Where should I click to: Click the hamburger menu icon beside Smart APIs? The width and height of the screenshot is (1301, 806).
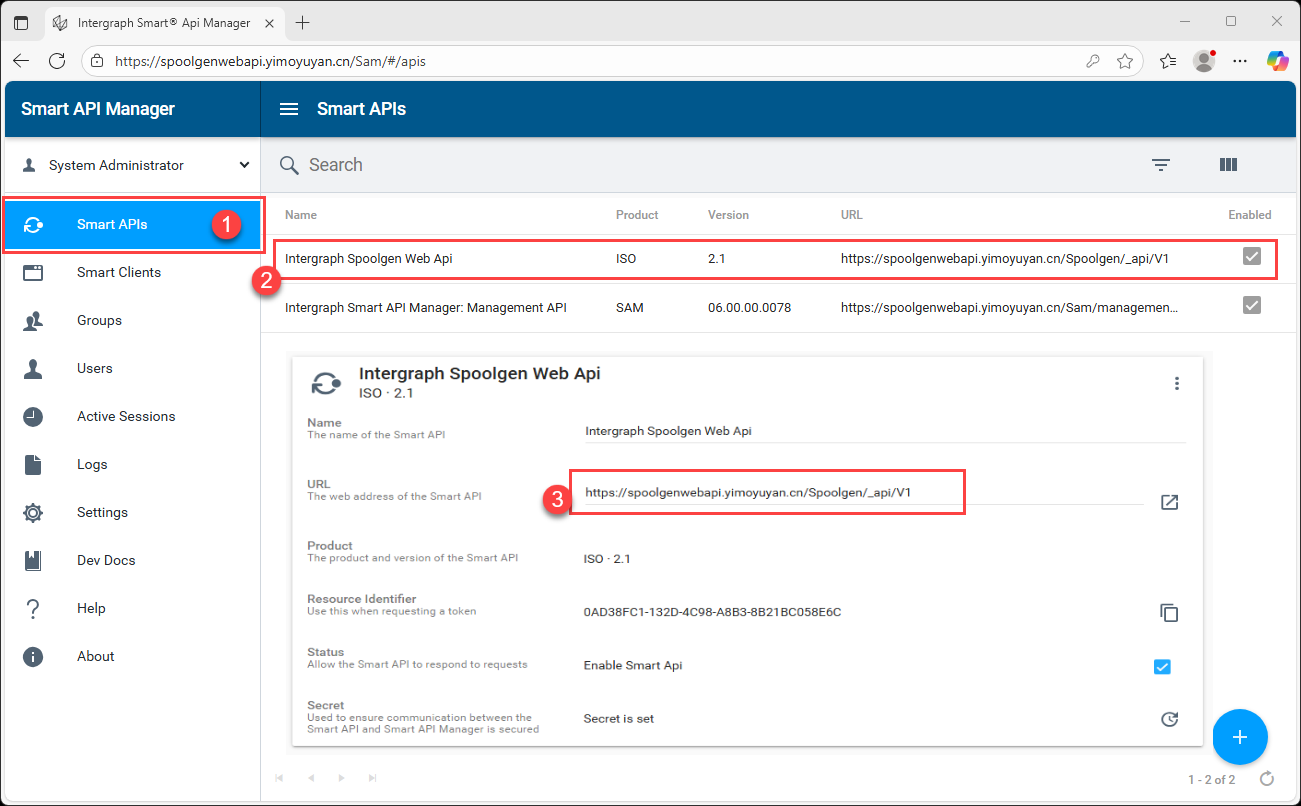coord(289,109)
